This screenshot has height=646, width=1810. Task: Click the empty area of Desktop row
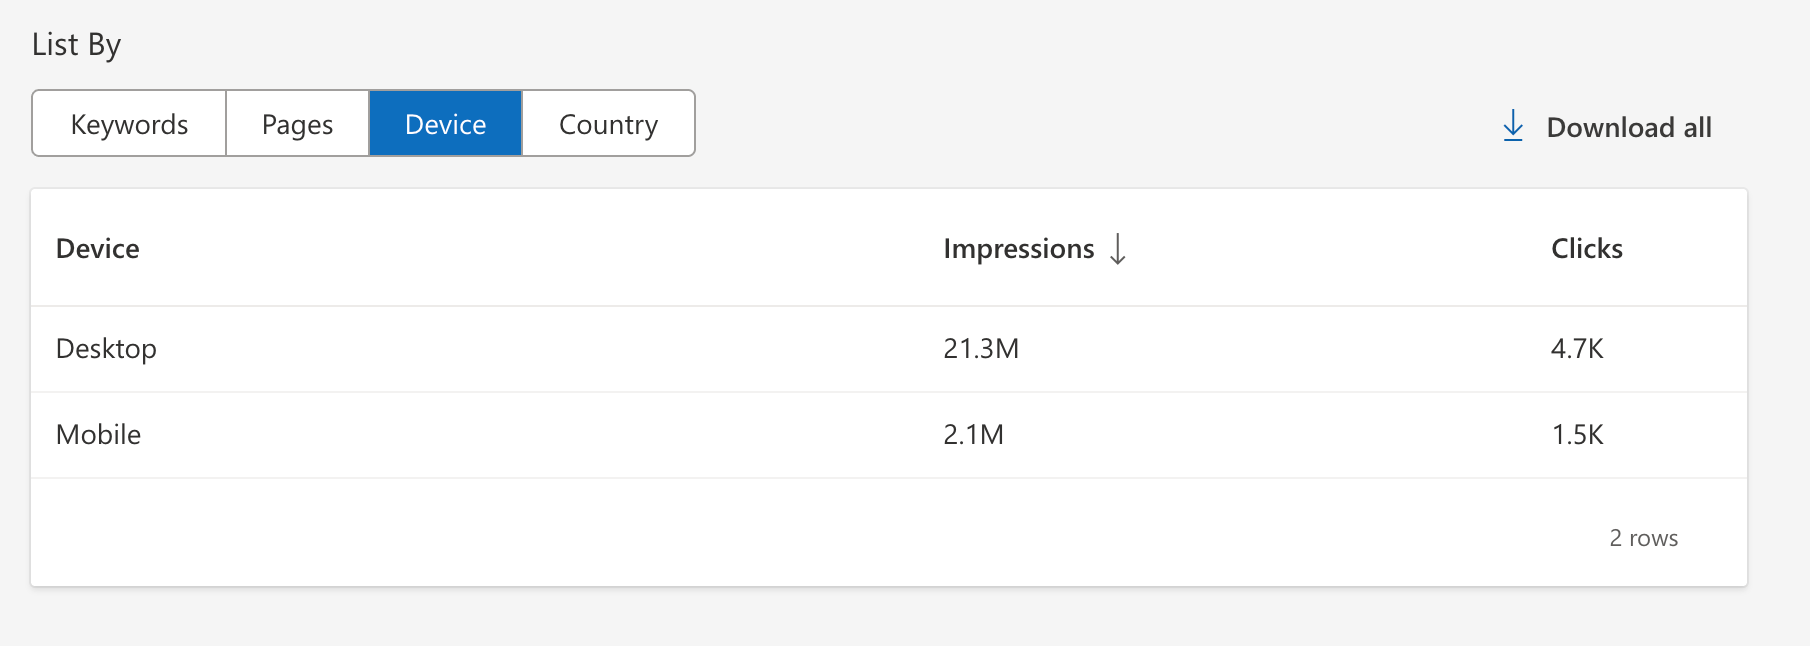tap(550, 349)
